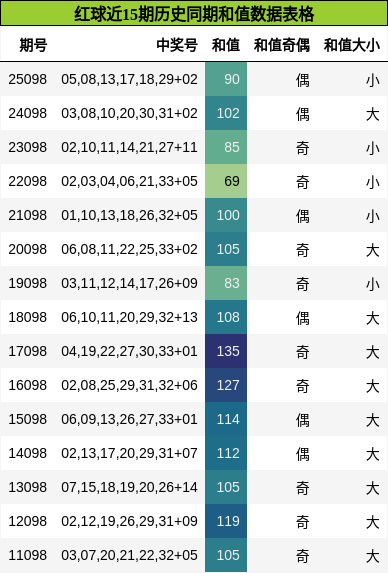Select the 期号 column header
This screenshot has height=573, width=388.
point(33,45)
